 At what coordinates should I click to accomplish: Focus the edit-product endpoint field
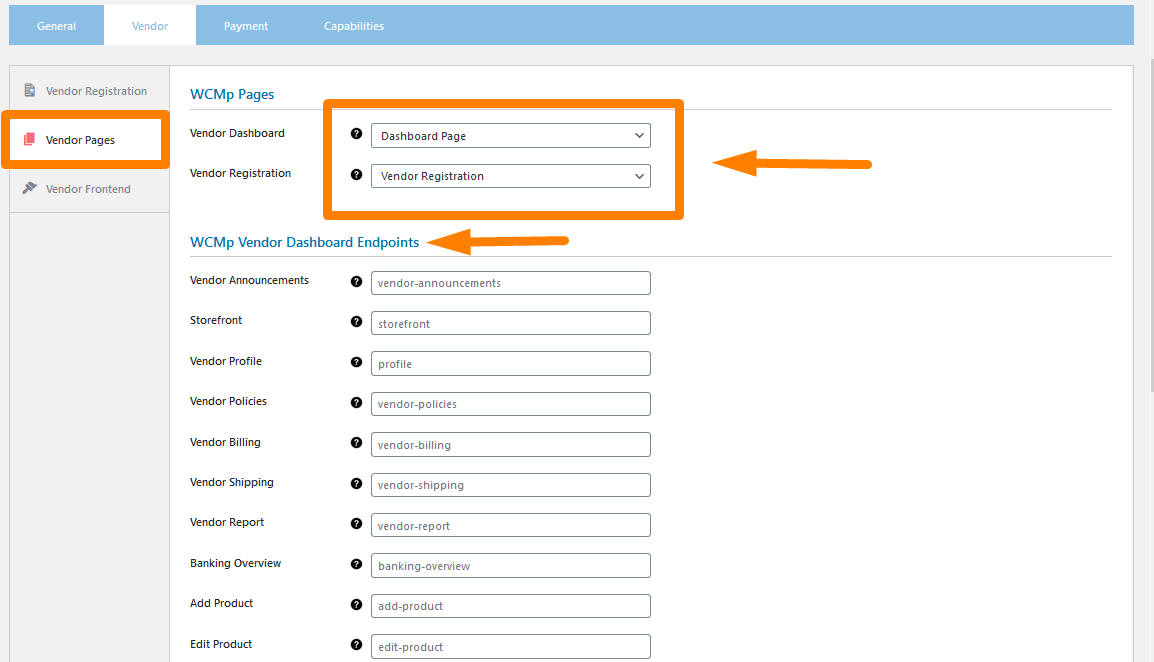[x=511, y=647]
